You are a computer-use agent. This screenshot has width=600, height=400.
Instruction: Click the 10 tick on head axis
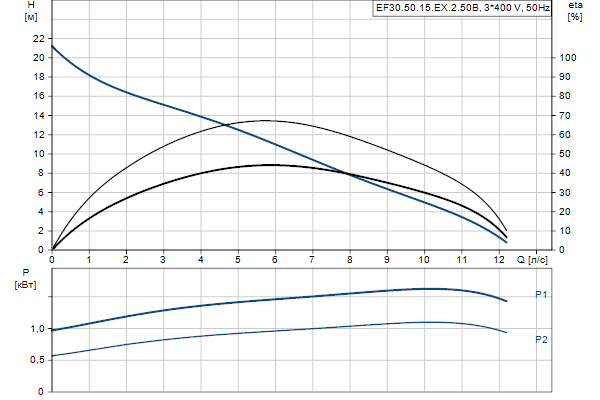tap(38, 154)
